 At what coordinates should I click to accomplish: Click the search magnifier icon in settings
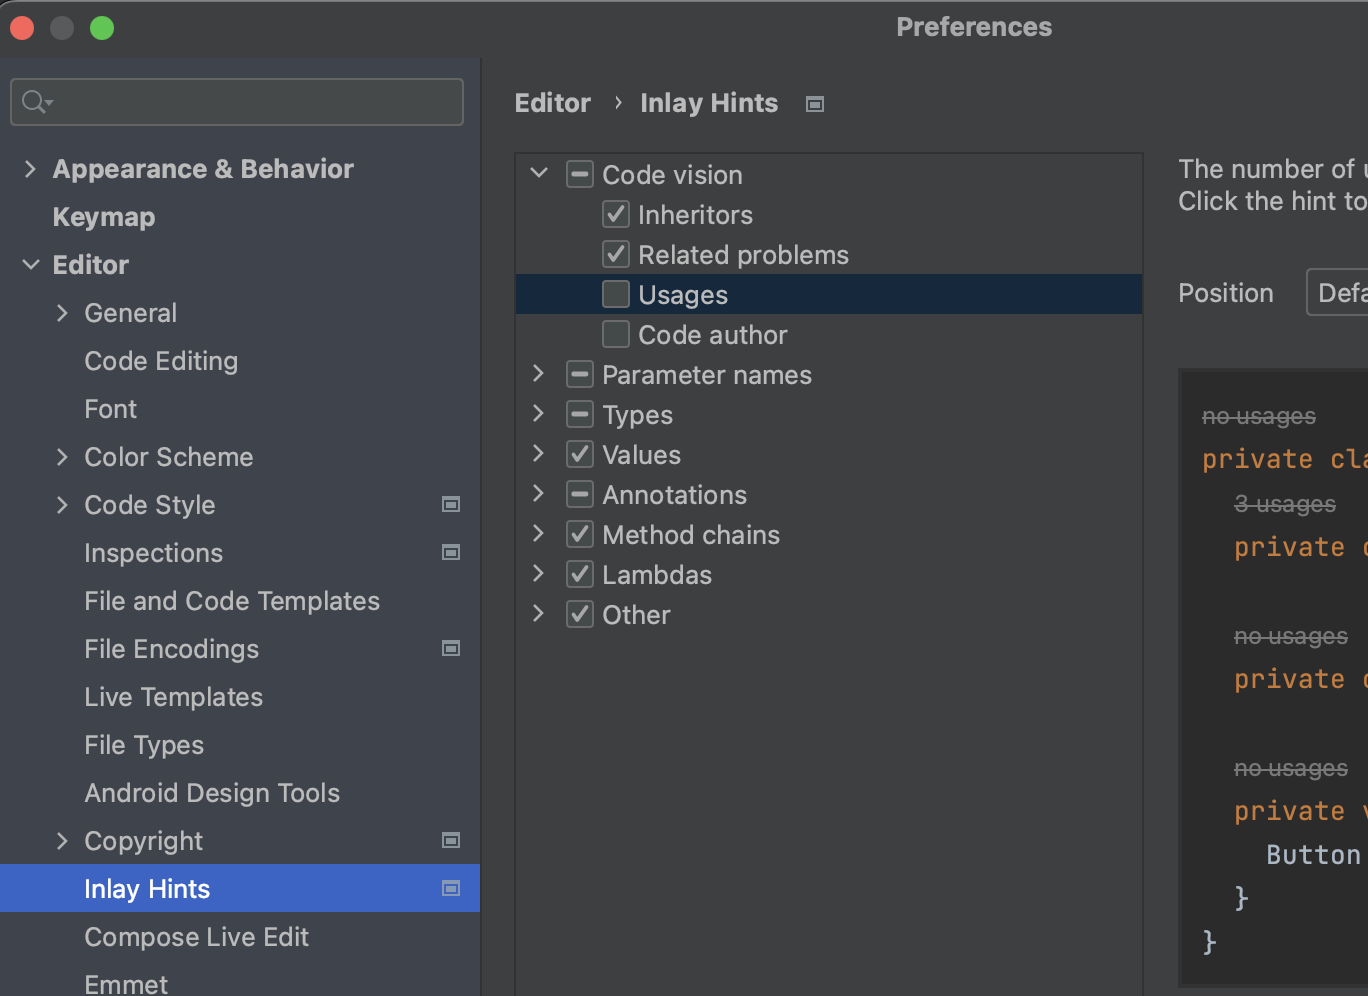(36, 102)
